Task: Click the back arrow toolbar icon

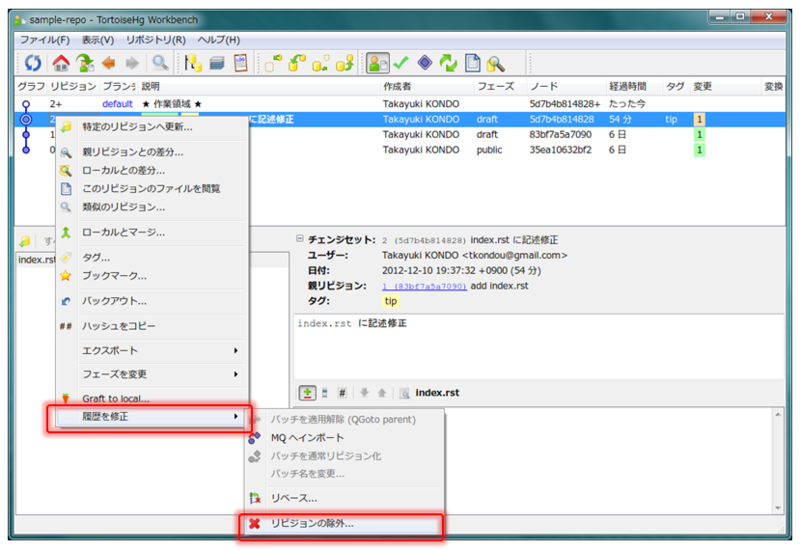Action: [108, 63]
